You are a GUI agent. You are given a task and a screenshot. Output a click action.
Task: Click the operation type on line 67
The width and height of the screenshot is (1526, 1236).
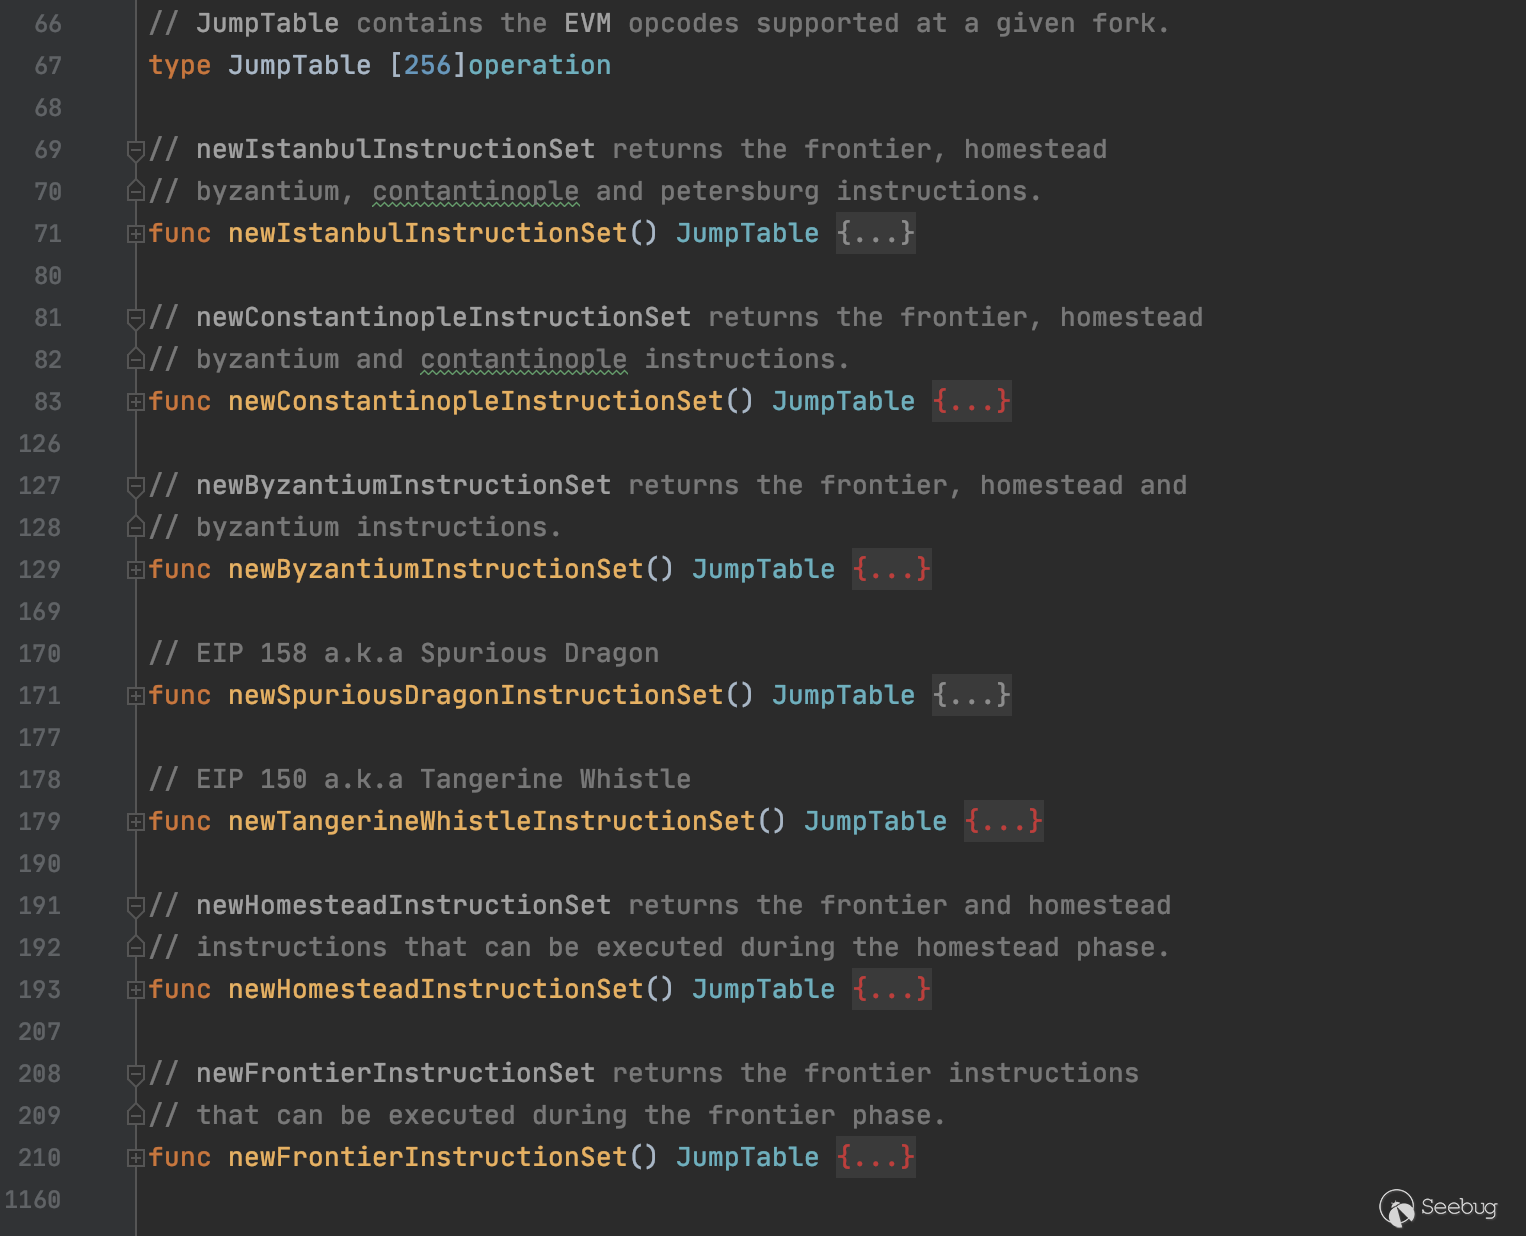(x=539, y=66)
